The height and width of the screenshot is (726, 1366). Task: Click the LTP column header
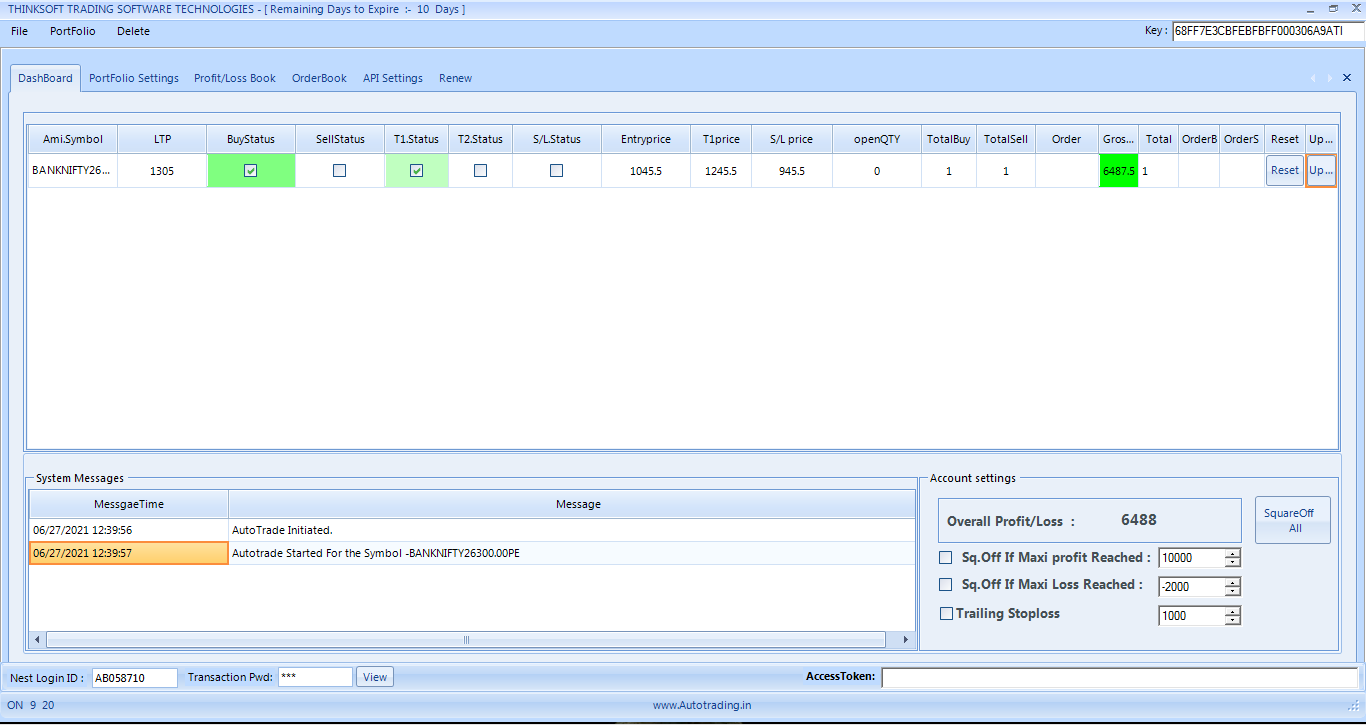162,139
